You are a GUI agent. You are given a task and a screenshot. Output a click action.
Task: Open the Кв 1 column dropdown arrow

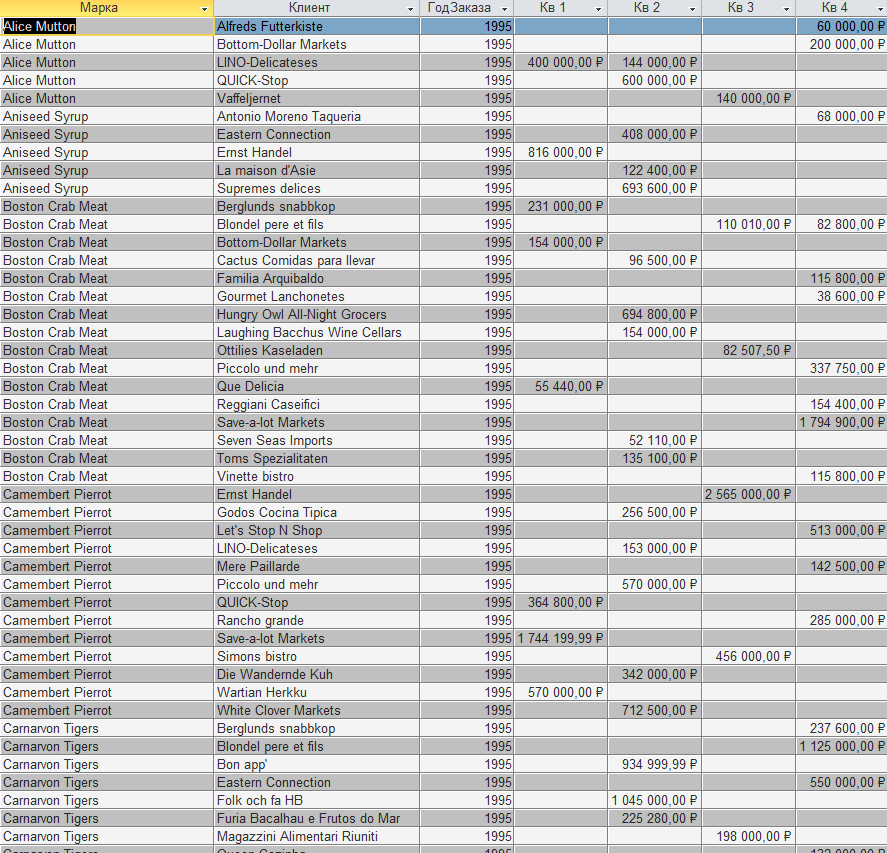598,8
